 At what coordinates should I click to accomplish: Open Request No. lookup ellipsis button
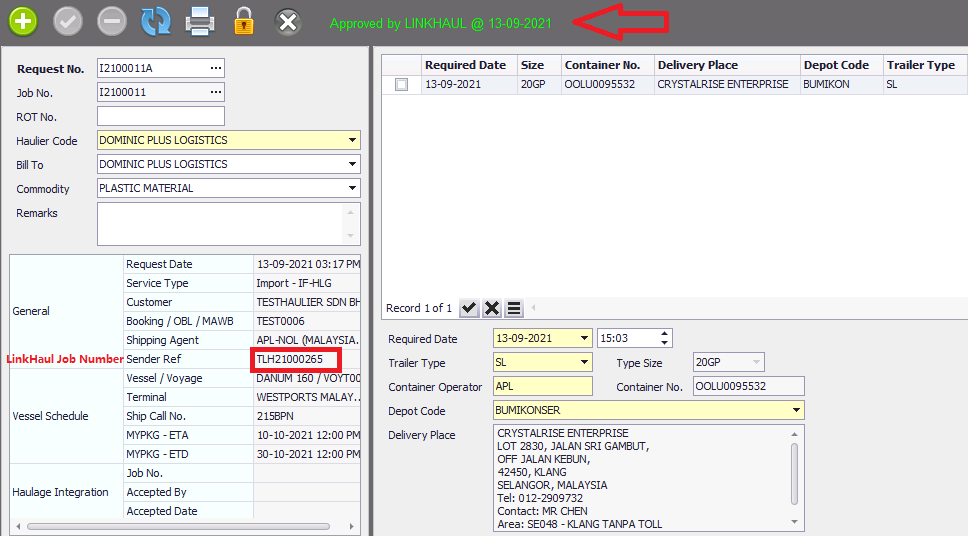coord(215,68)
